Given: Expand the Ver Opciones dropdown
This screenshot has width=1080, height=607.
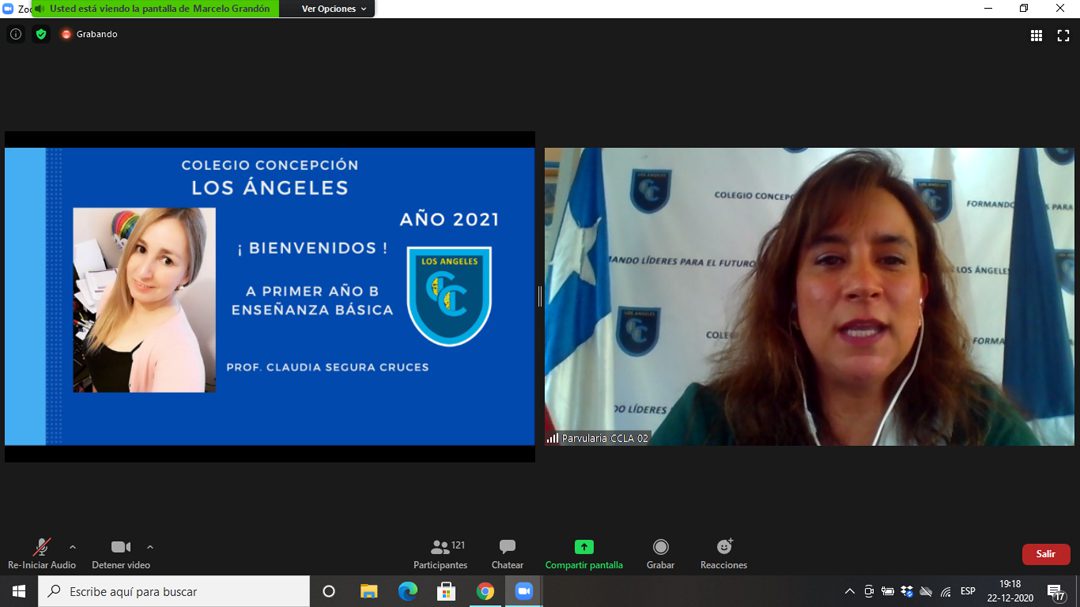Looking at the screenshot, I should pyautogui.click(x=335, y=9).
